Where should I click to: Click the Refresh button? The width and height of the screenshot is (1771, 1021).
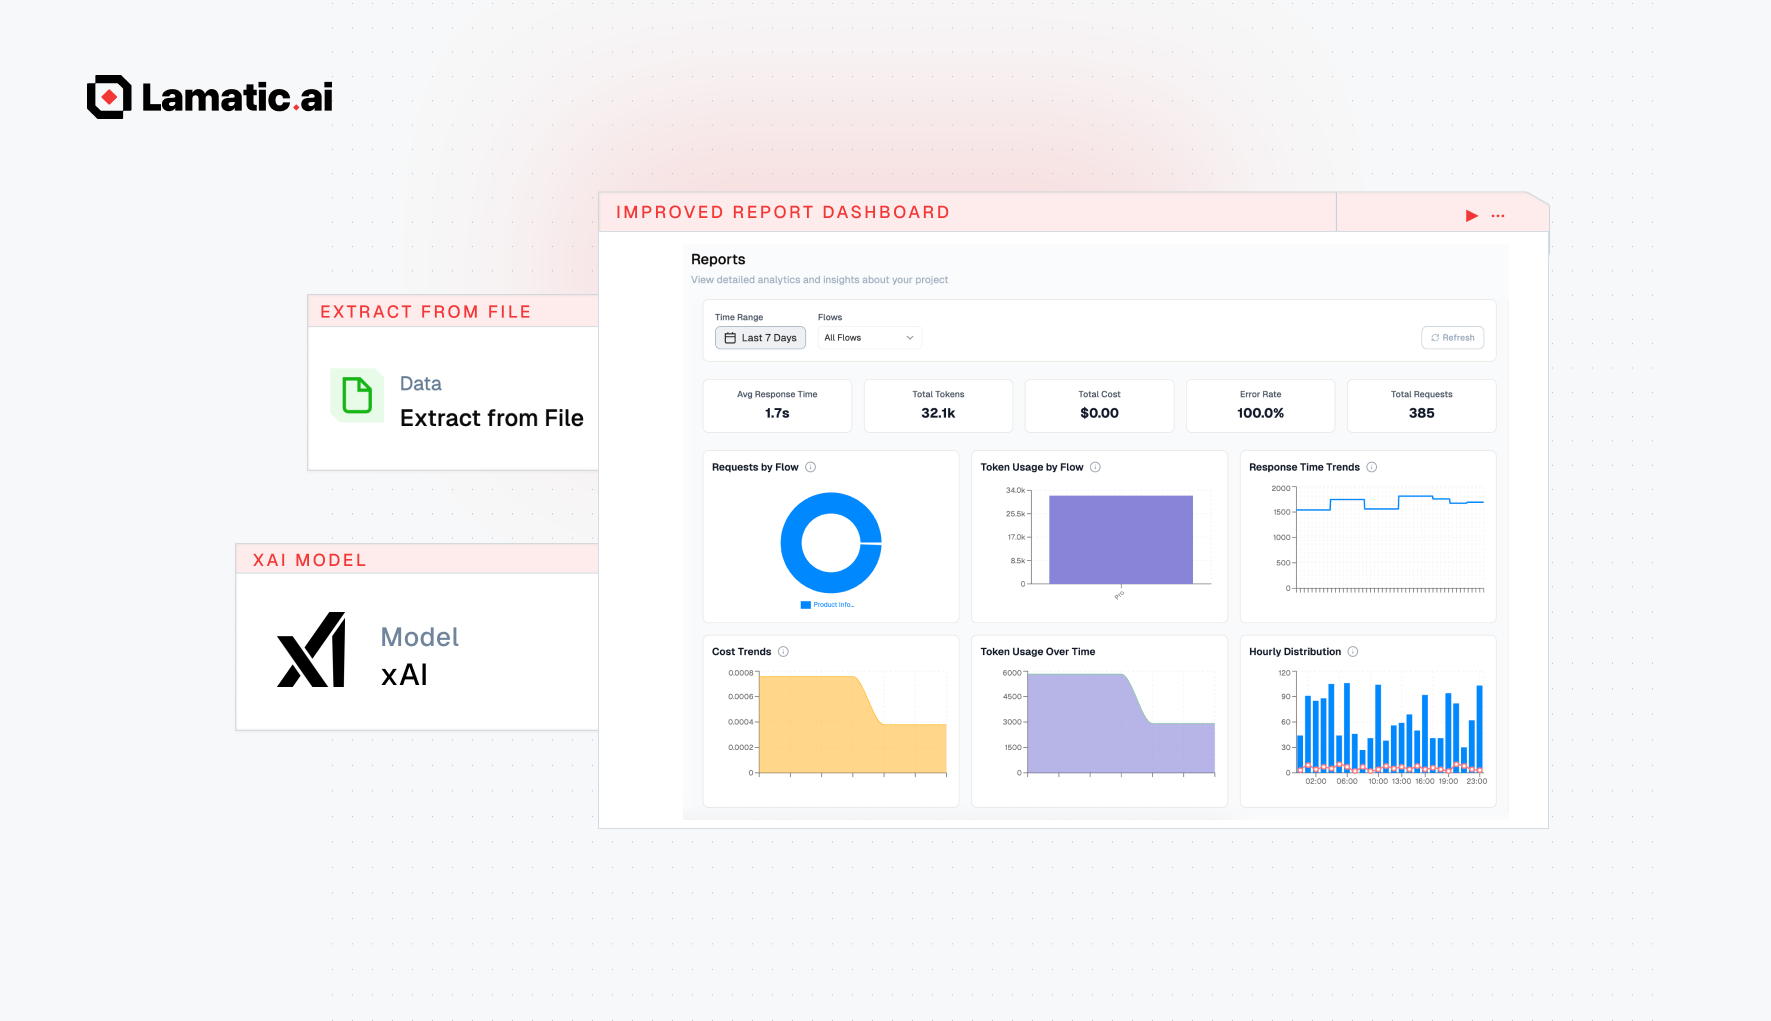[1452, 337]
